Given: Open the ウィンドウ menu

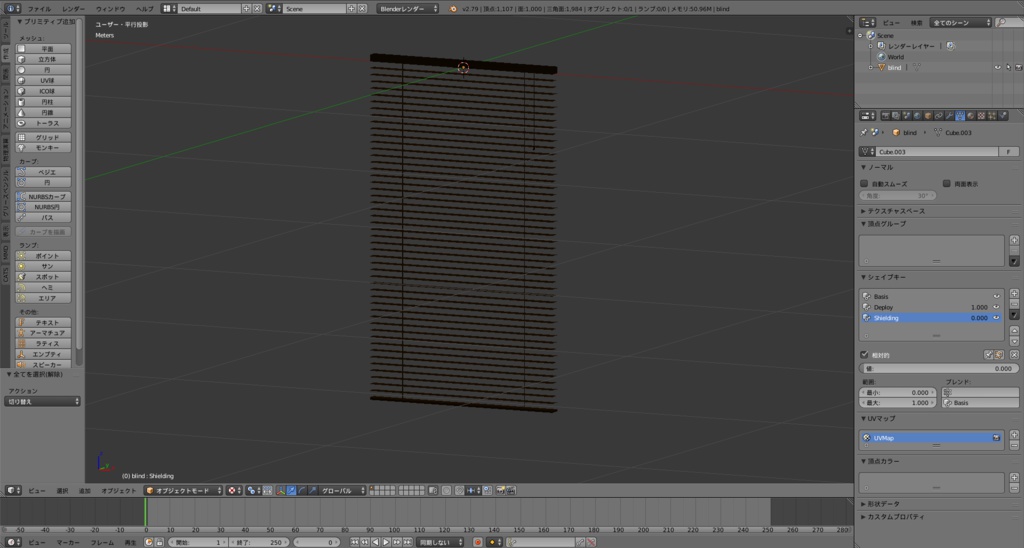Looking at the screenshot, I should 110,9.
